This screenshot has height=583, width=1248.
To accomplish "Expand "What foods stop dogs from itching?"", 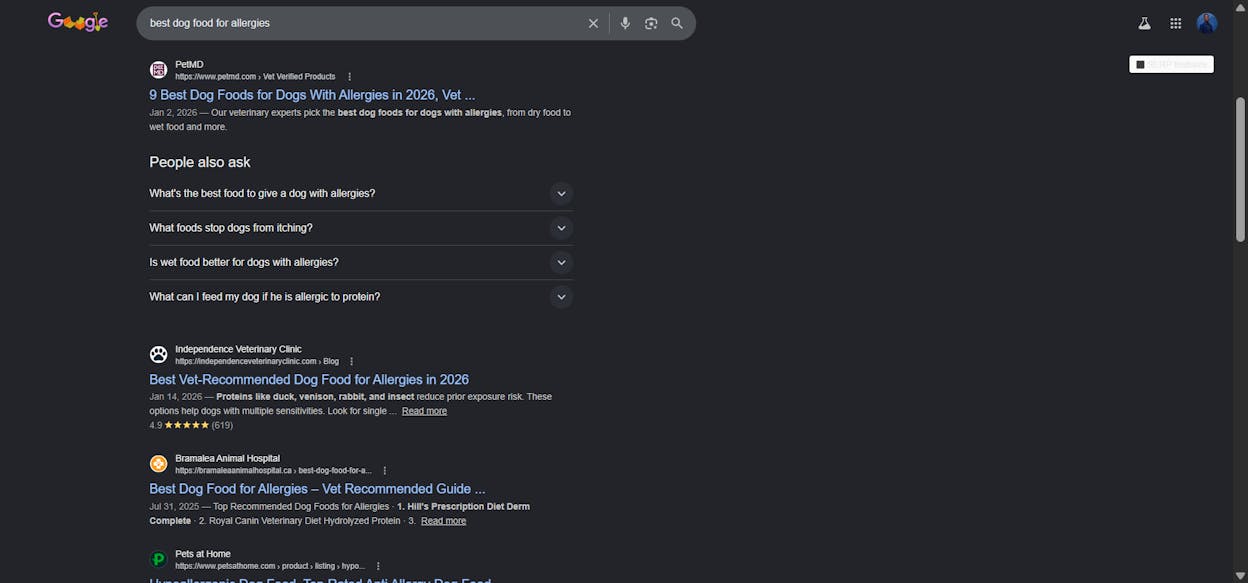I will (361, 228).
